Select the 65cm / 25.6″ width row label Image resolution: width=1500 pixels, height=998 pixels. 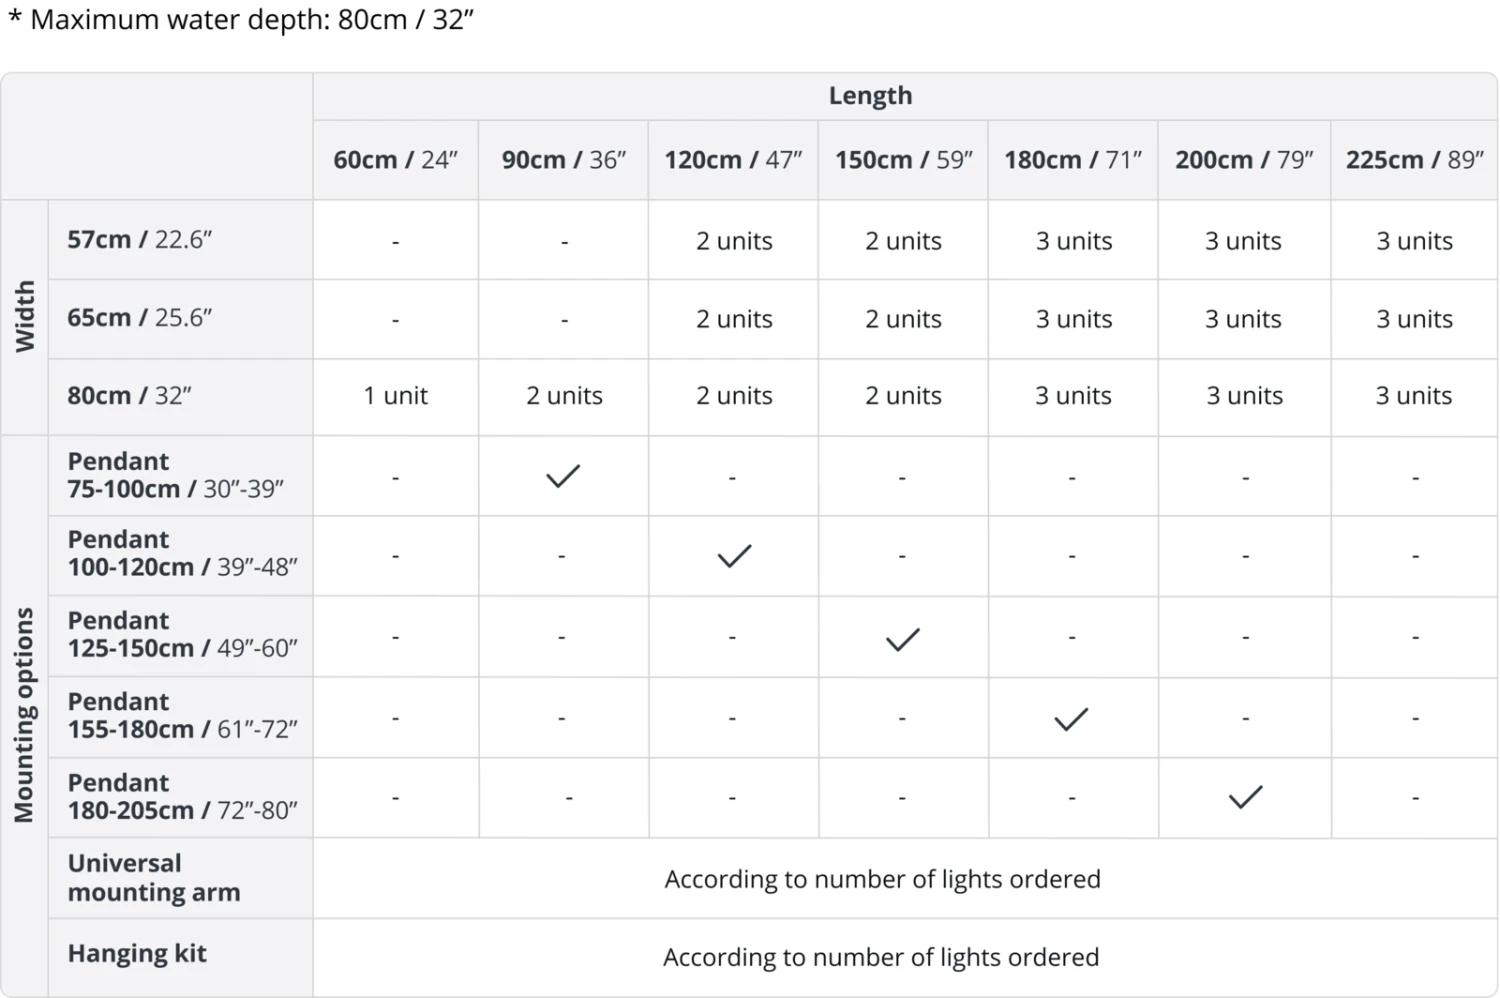point(139,318)
